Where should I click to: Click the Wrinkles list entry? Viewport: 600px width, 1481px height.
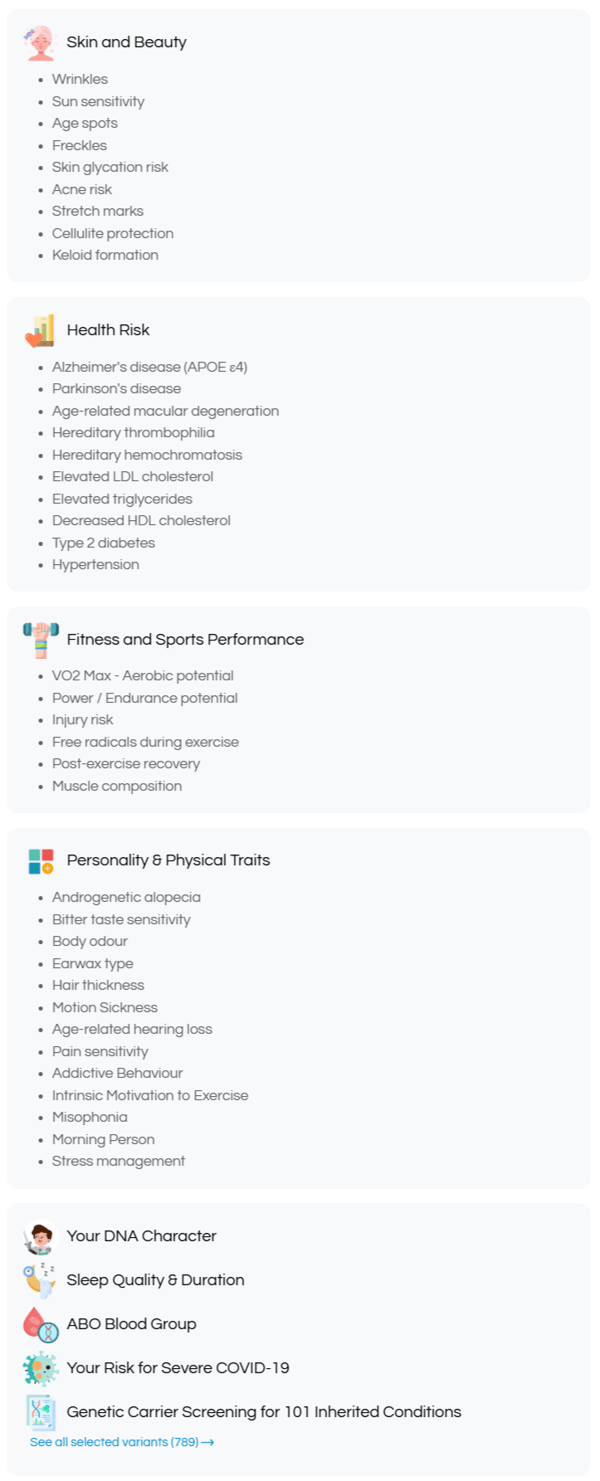(x=80, y=80)
